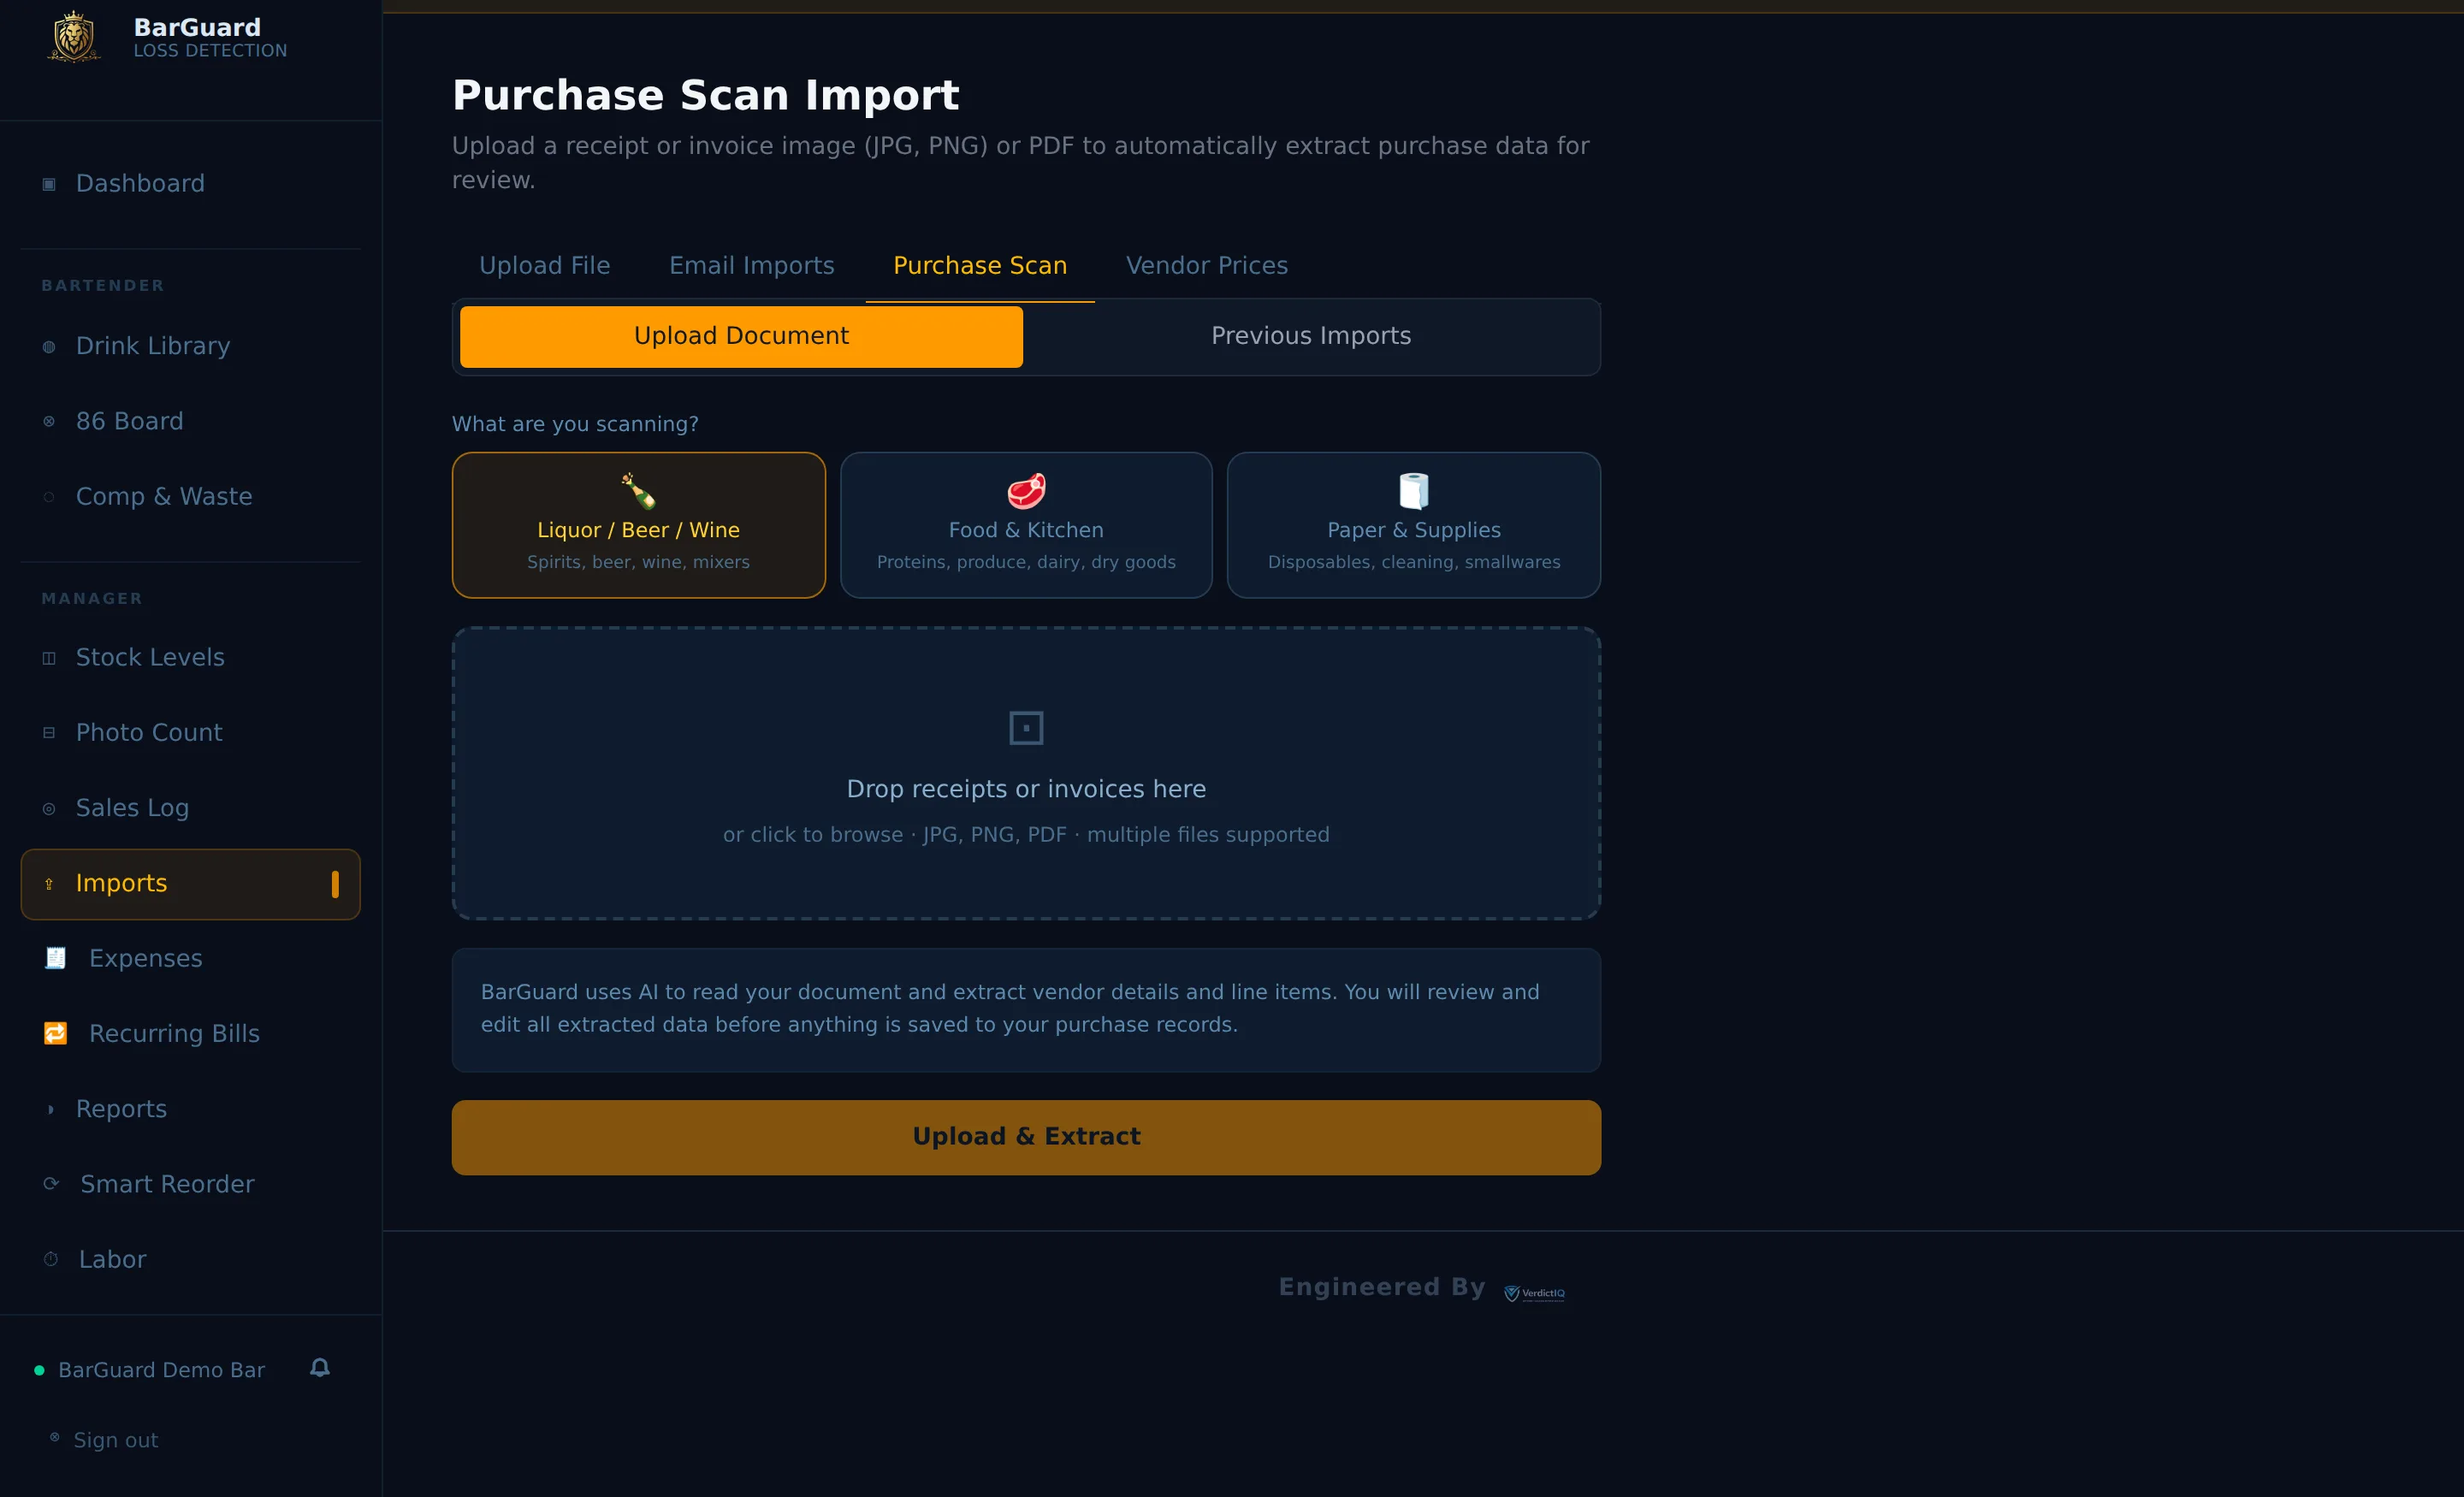Click the BarGuard lion logo

click(74, 37)
